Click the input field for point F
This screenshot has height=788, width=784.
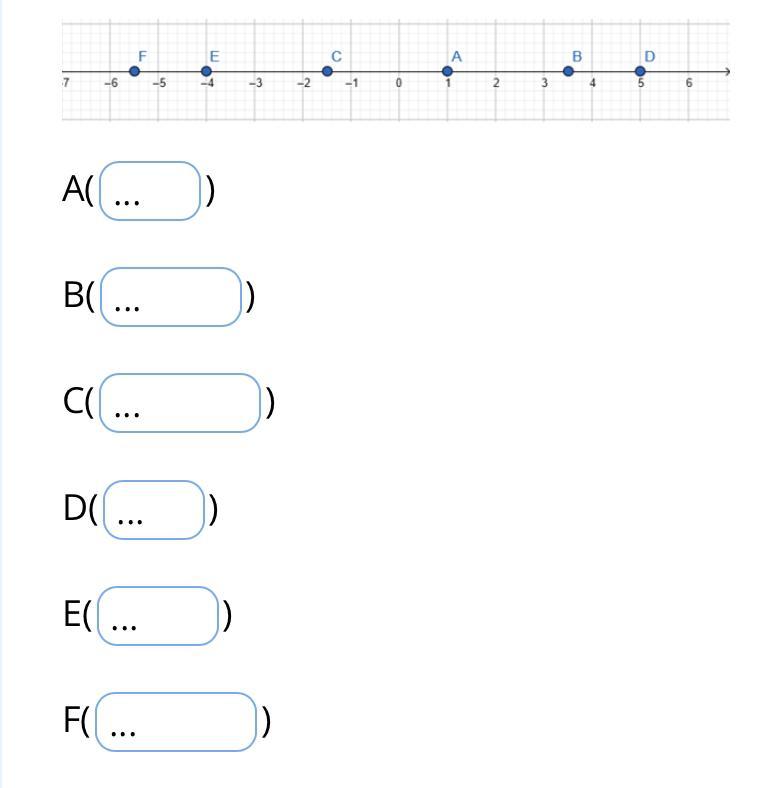[176, 722]
